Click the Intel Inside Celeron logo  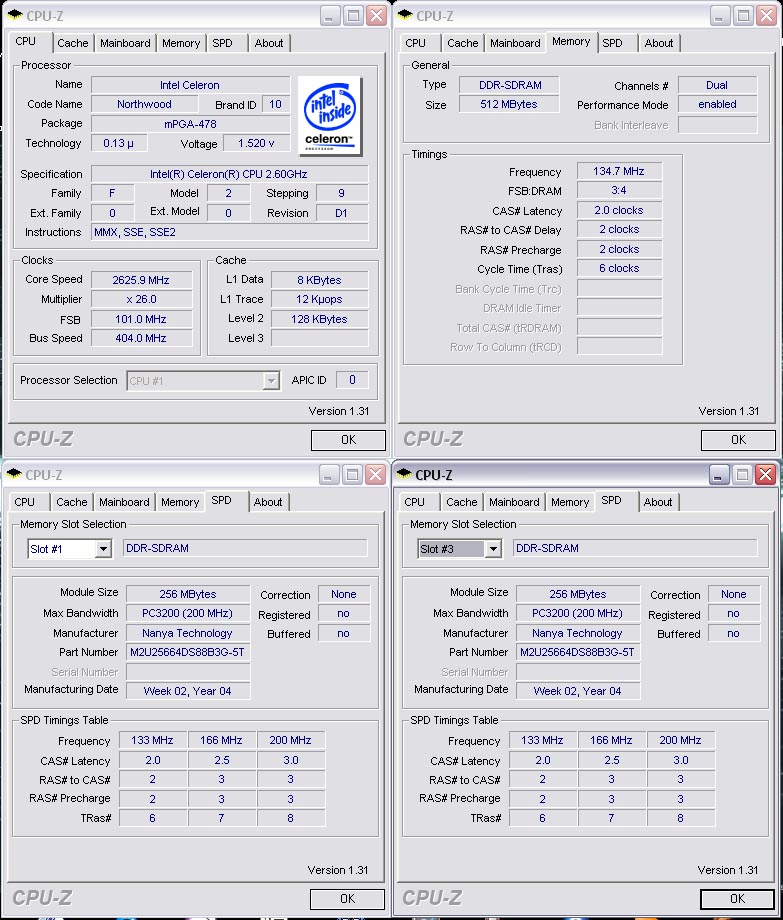[x=330, y=116]
